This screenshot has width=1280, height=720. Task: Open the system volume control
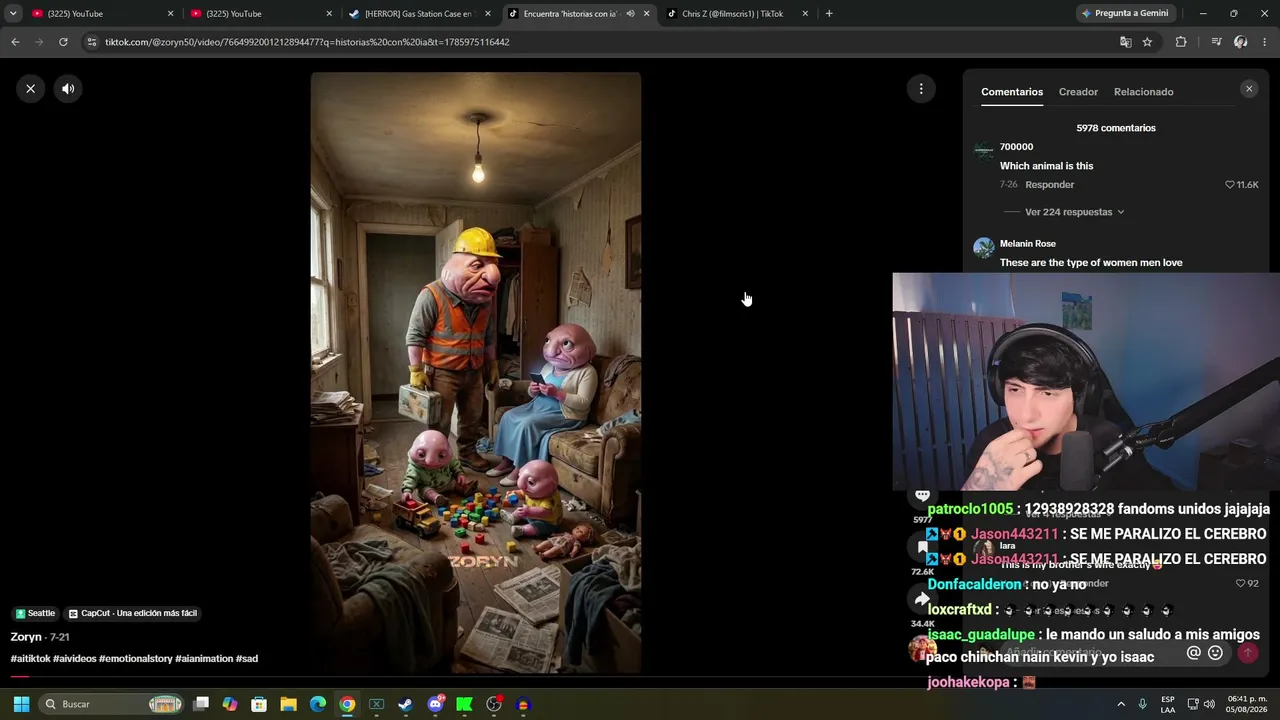pyautogui.click(x=1209, y=704)
